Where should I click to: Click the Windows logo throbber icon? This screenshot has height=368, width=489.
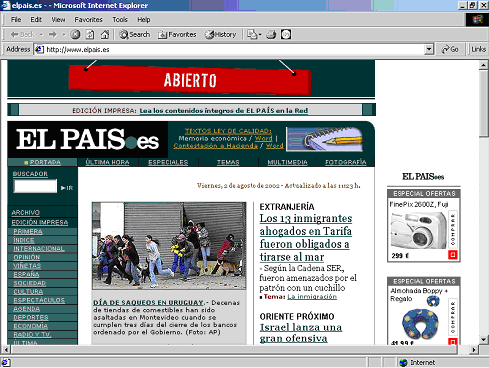tap(477, 20)
